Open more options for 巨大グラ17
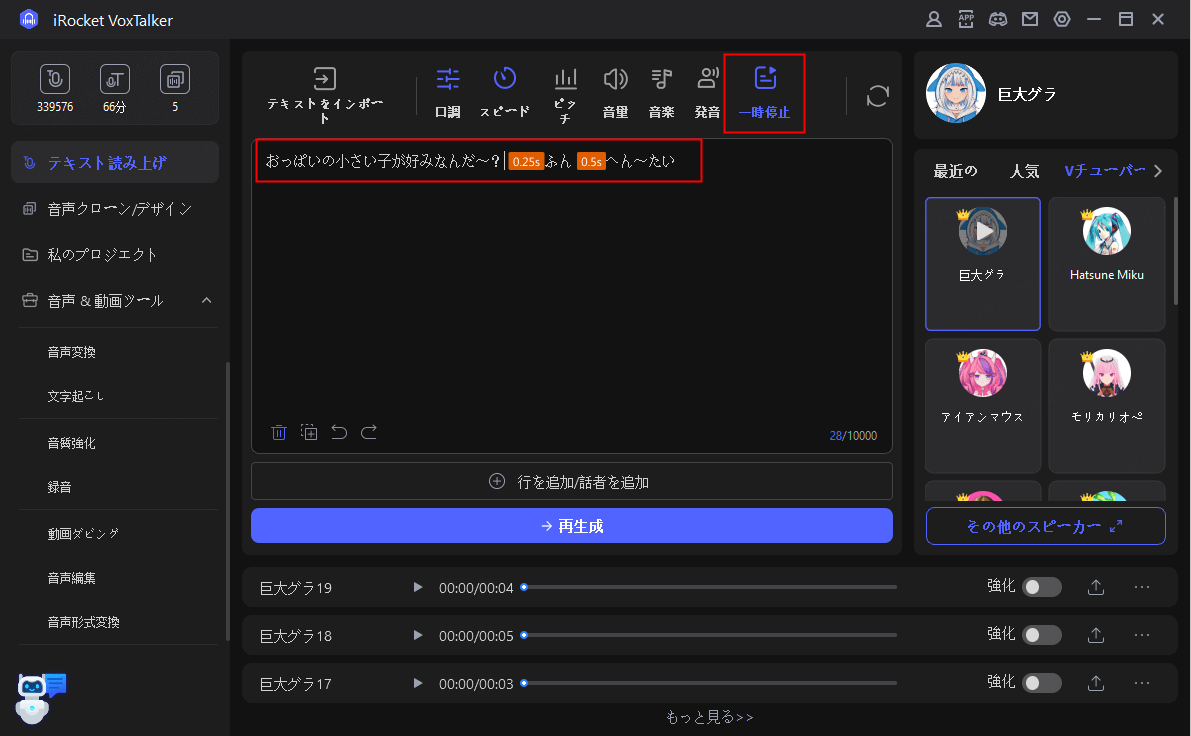 tap(1142, 683)
